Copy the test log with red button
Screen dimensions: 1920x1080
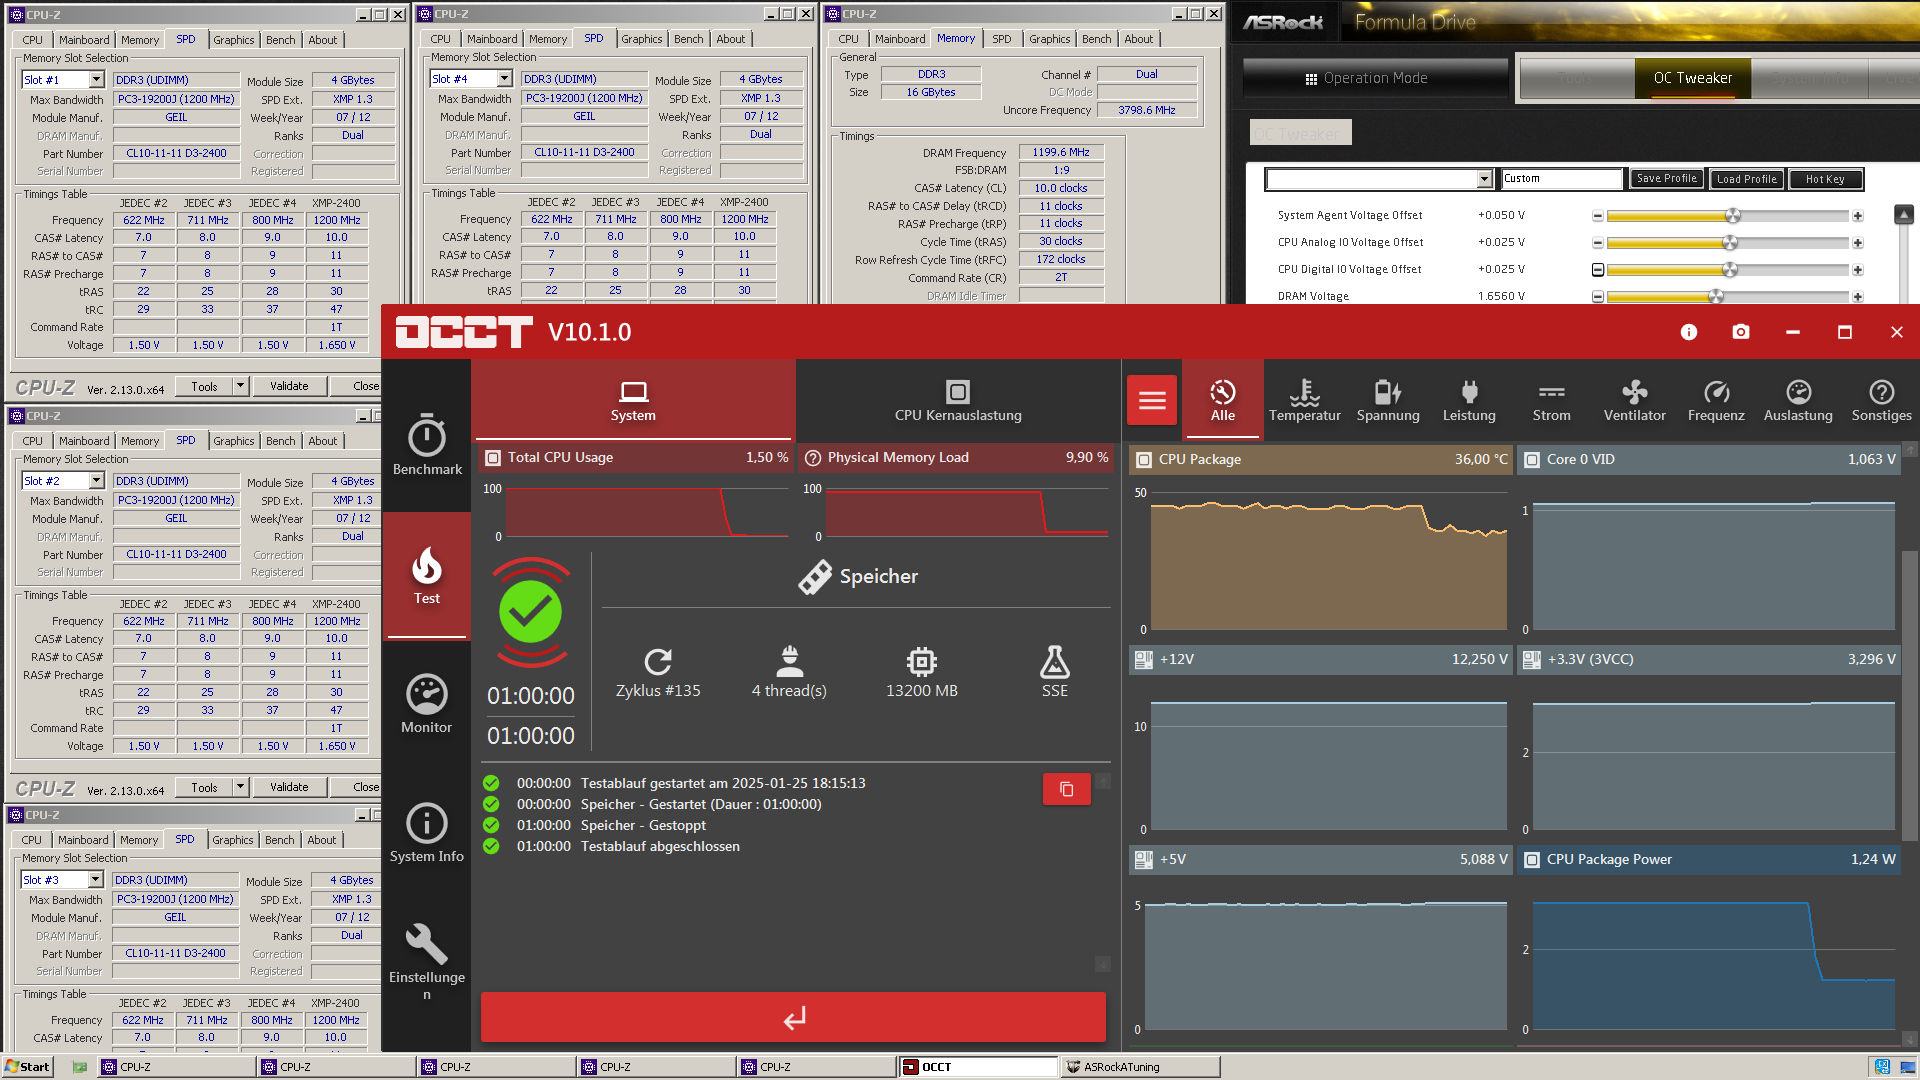click(x=1066, y=789)
